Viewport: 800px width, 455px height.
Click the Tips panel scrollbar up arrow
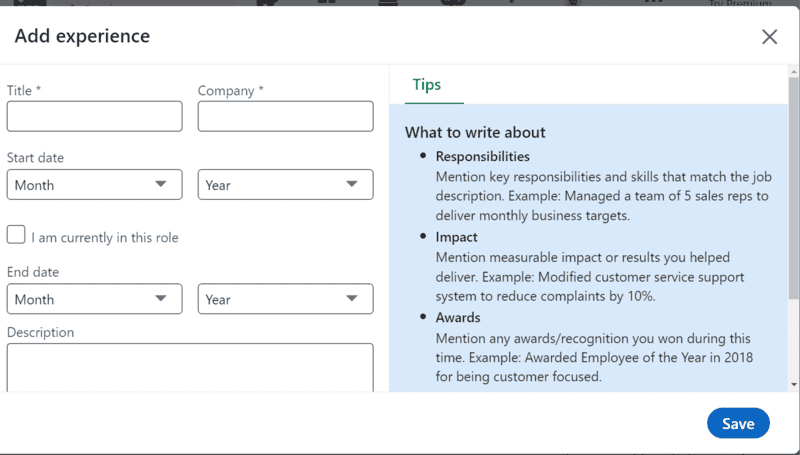tap(793, 71)
